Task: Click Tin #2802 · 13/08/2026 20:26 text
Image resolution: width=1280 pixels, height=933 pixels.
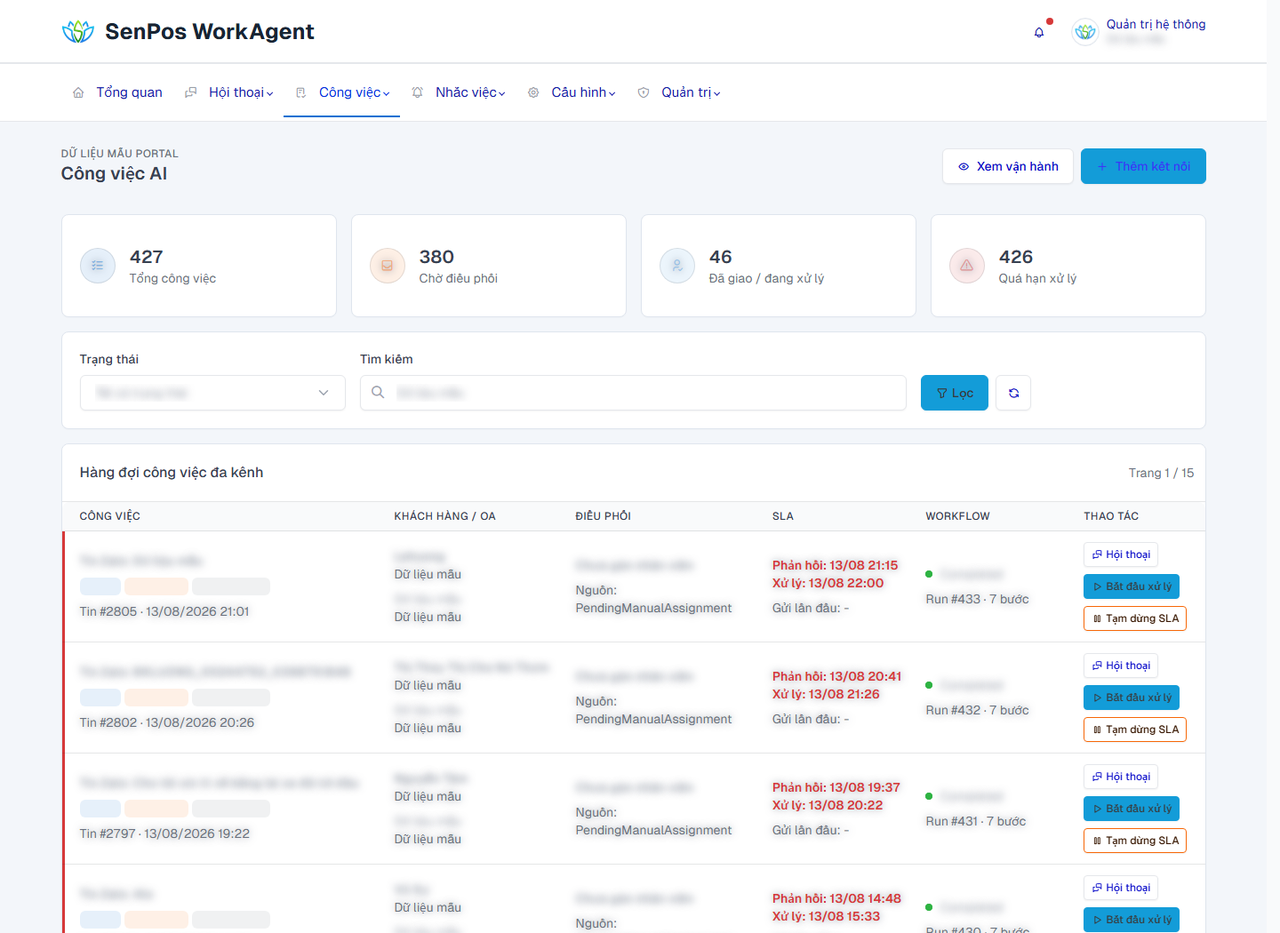Action: pyautogui.click(x=165, y=722)
